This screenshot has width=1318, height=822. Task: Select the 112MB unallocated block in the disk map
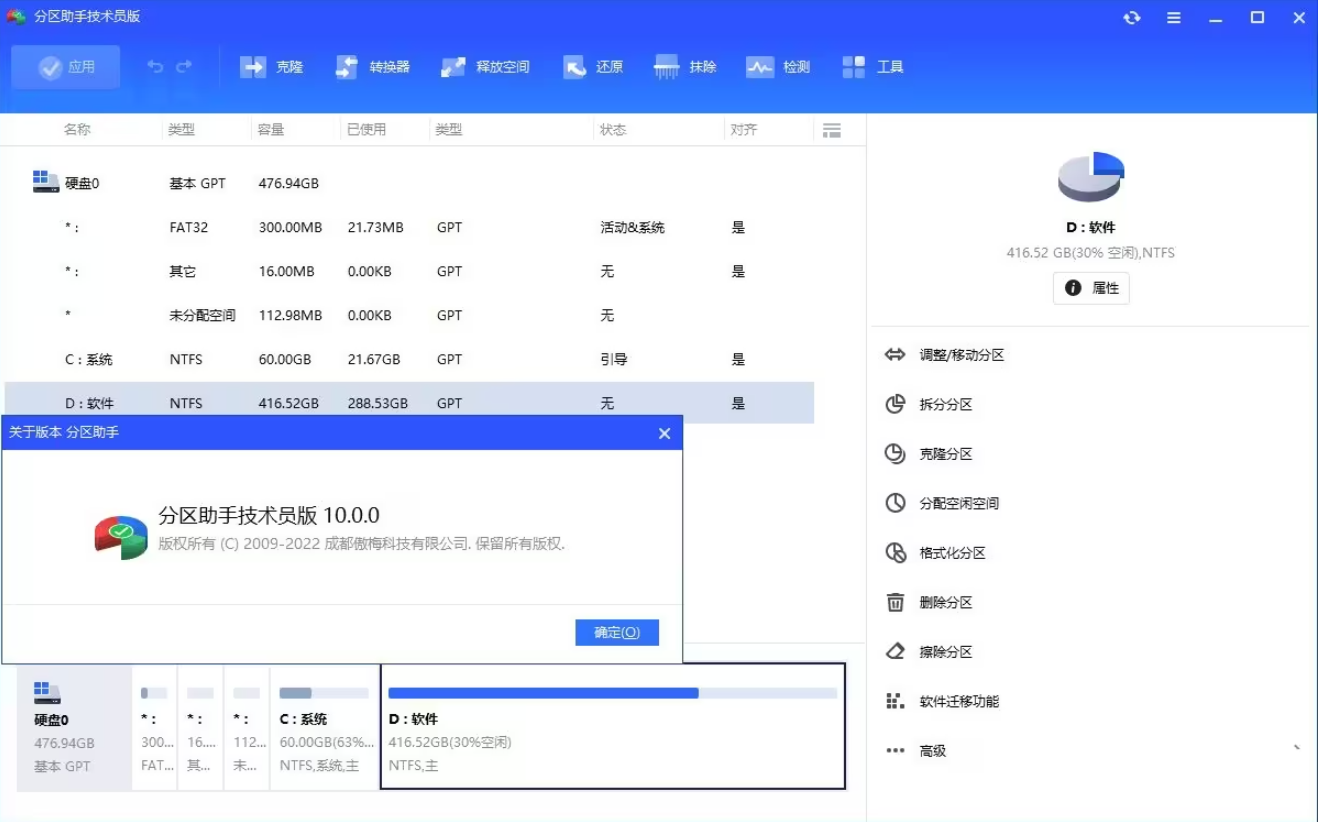click(246, 728)
